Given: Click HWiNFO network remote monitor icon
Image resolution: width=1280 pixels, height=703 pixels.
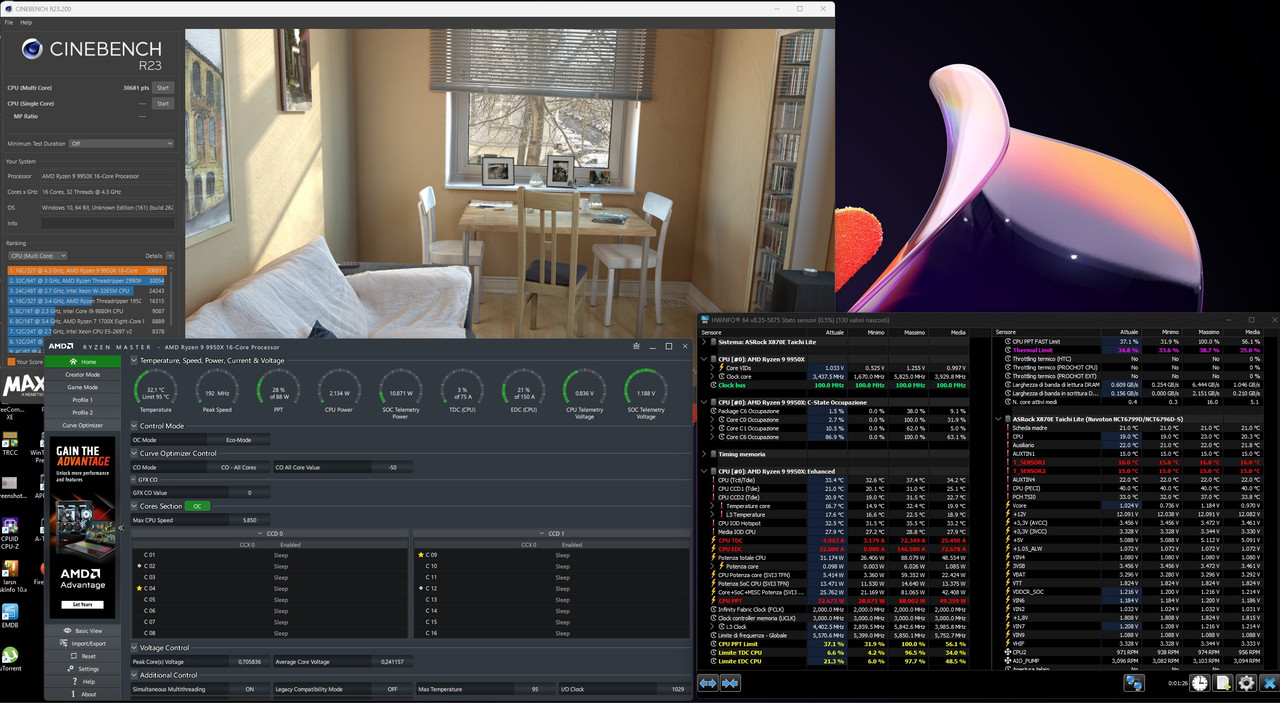Looking at the screenshot, I should (1134, 683).
